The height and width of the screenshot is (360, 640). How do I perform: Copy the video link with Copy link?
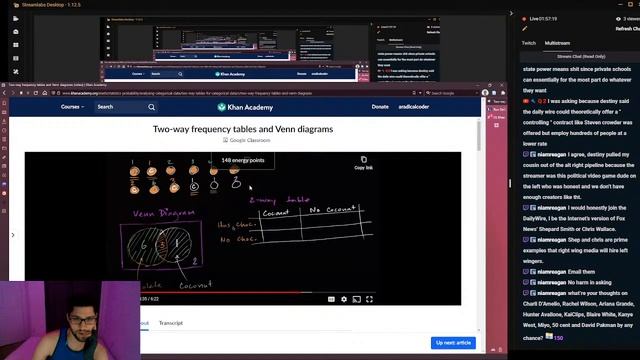pos(363,162)
